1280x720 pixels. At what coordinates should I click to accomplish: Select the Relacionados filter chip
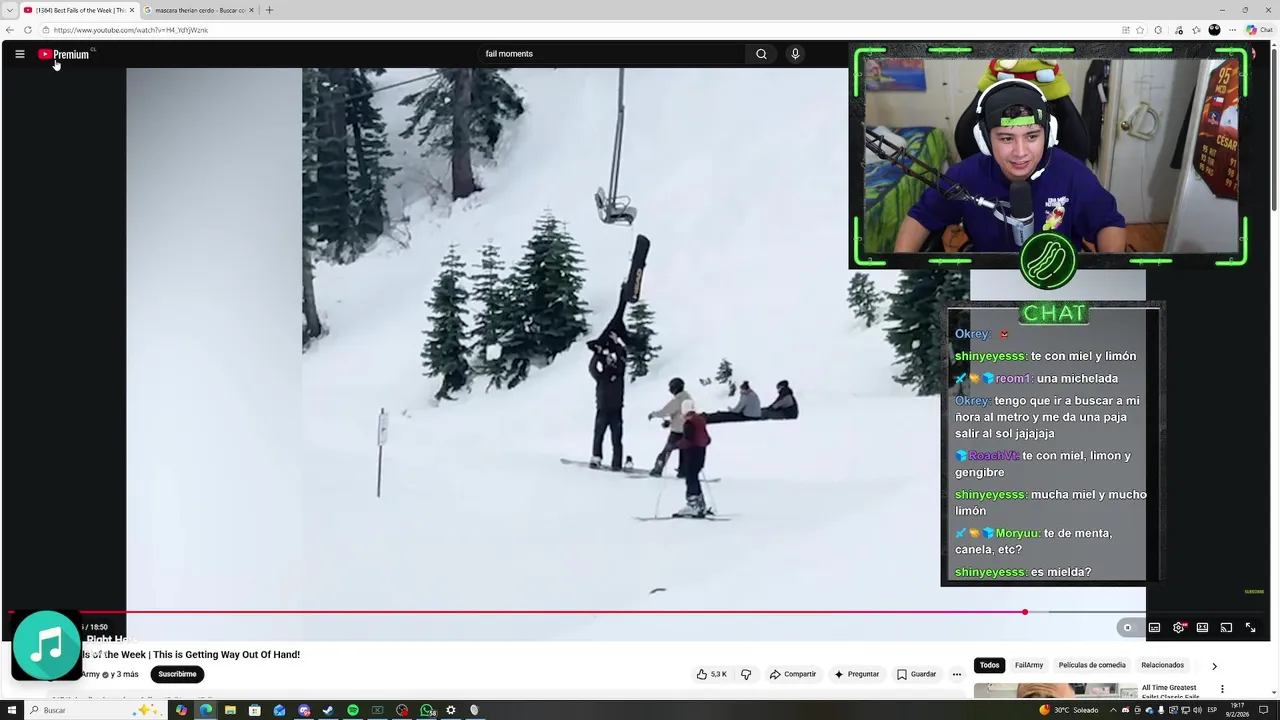pyautogui.click(x=1163, y=665)
